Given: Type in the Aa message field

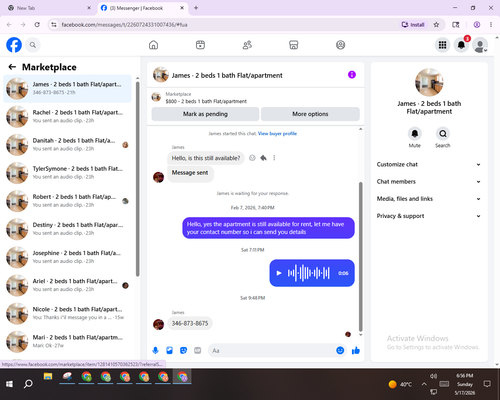Looking at the screenshot, I should (x=271, y=351).
